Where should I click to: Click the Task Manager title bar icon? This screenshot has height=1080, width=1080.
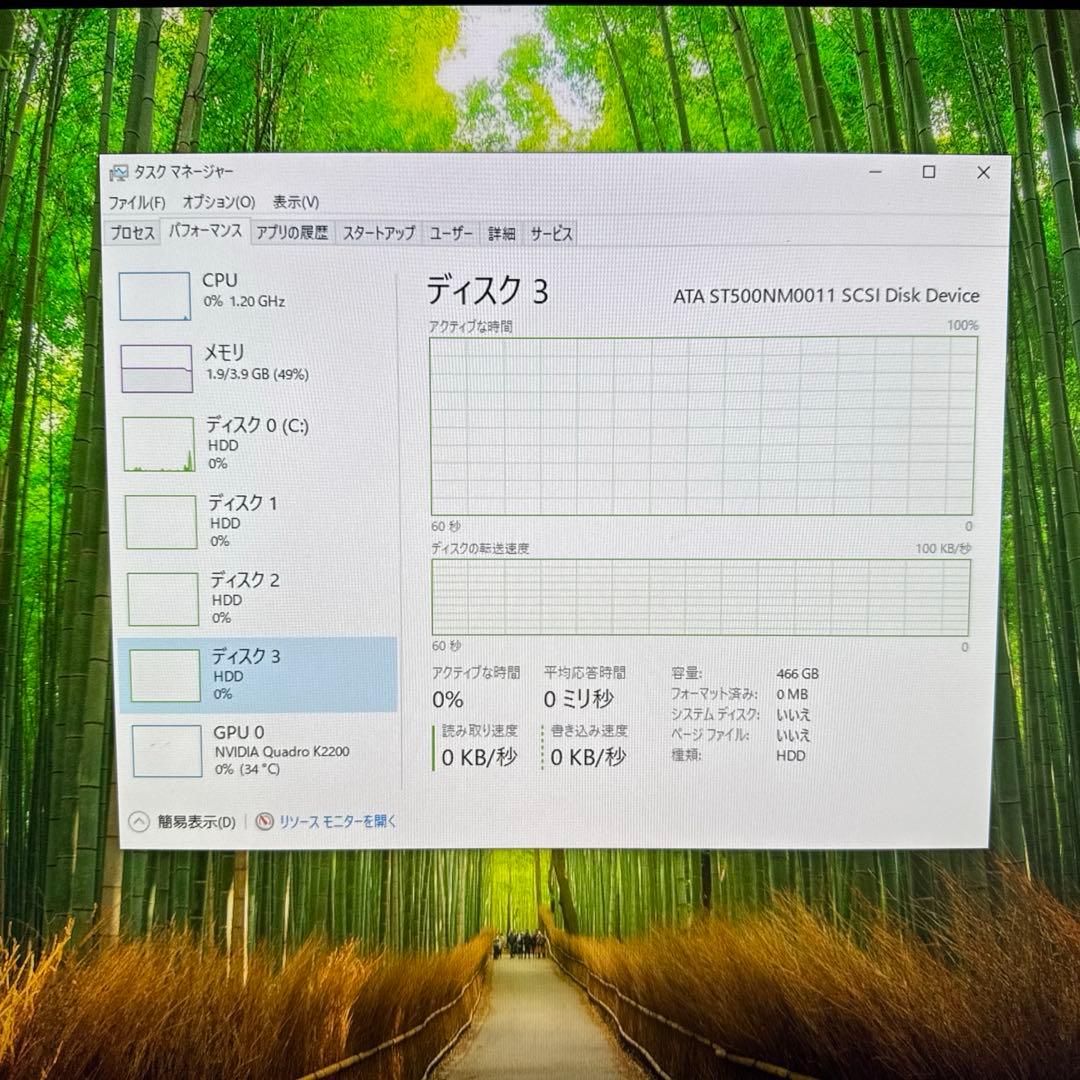tap(120, 172)
